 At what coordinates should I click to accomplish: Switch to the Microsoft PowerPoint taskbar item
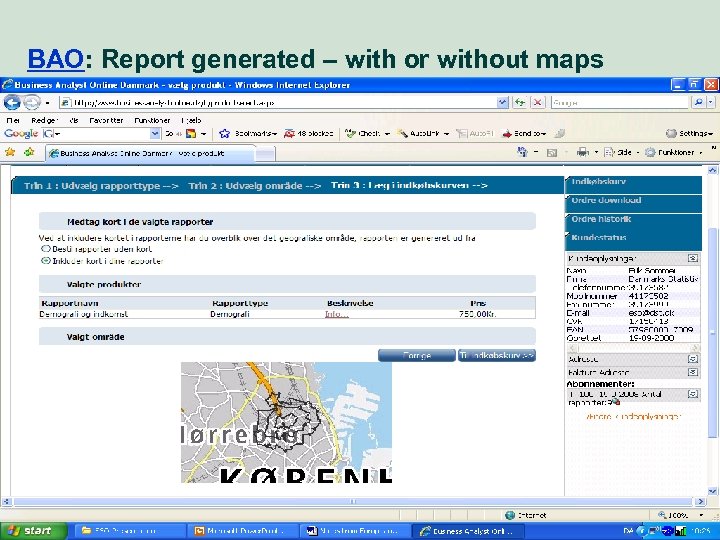(243, 531)
